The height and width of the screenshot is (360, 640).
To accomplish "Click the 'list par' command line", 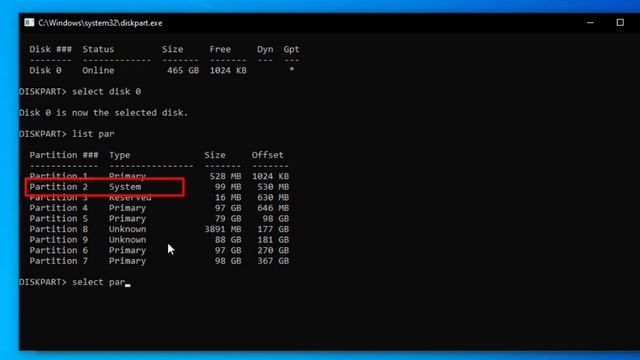I will pyautogui.click(x=67, y=134).
